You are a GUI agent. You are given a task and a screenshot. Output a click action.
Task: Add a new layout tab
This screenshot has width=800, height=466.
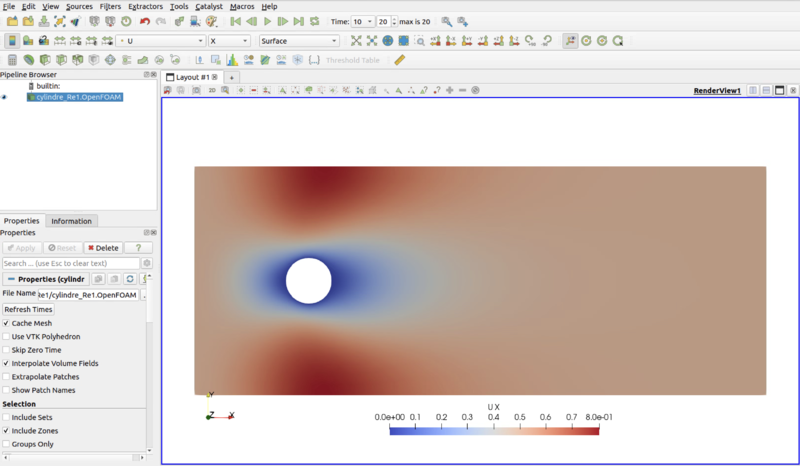[x=231, y=78]
